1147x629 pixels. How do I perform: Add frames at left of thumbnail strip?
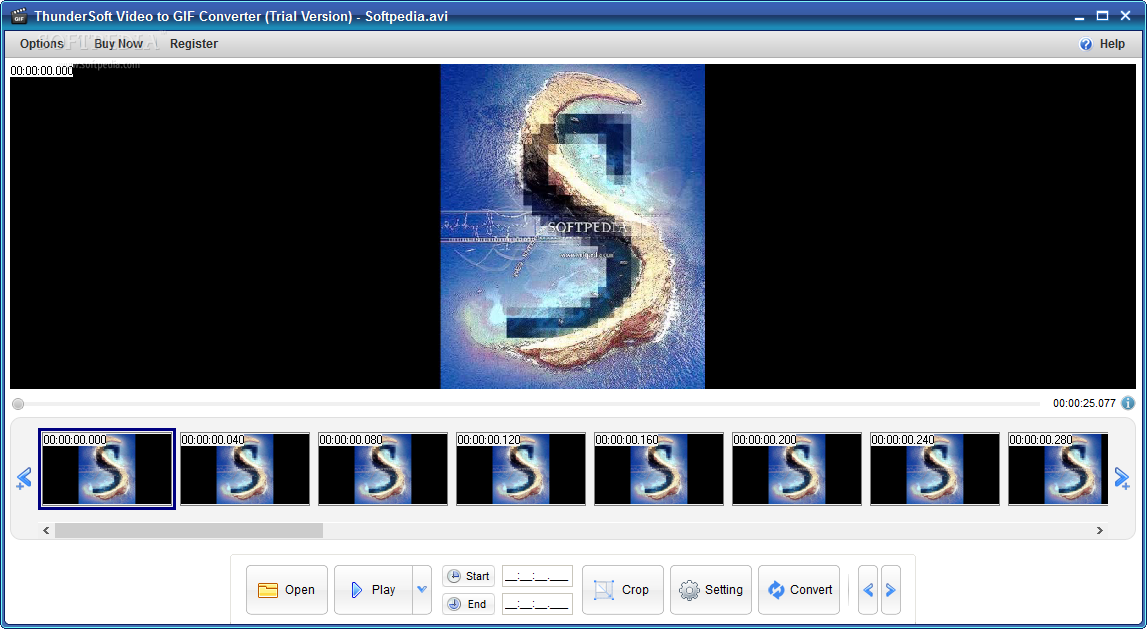(24, 479)
